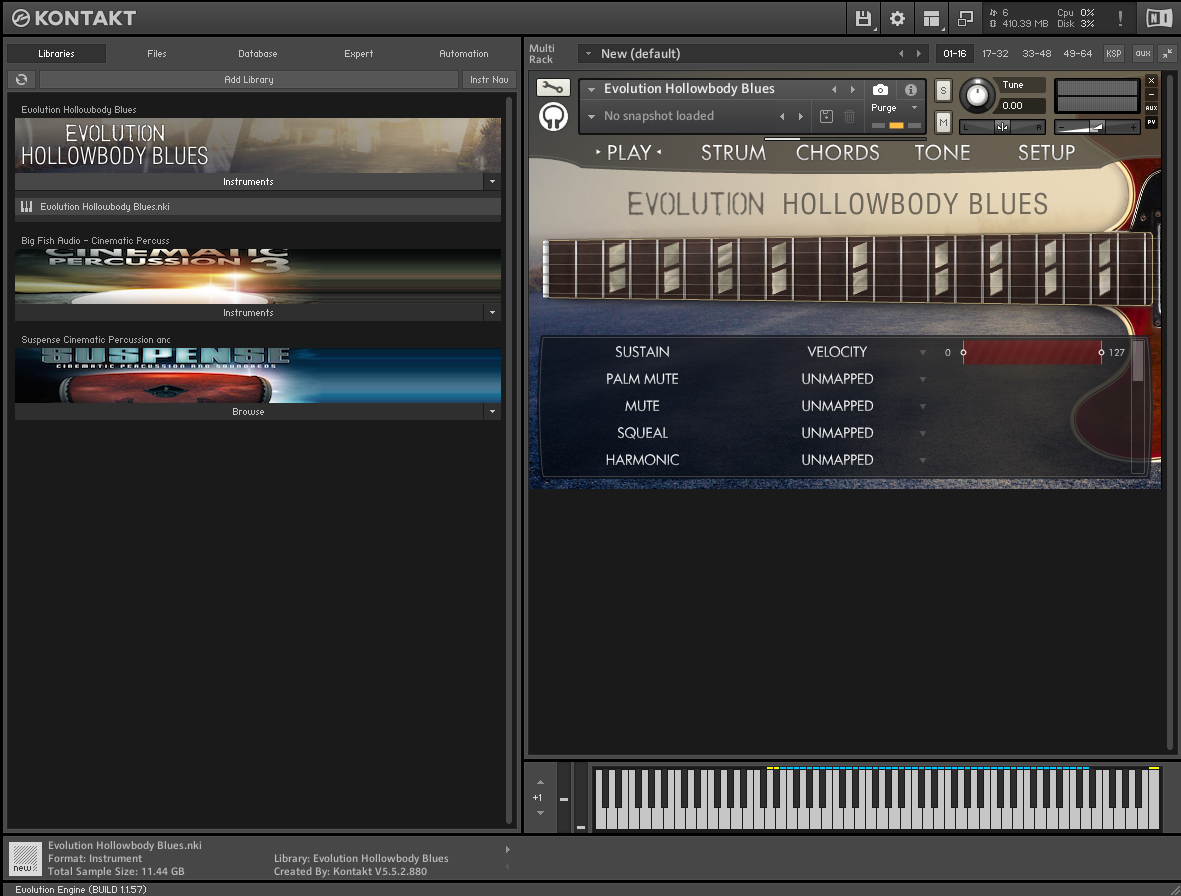Show rack channels 33-48
This screenshot has width=1181, height=896.
click(1036, 53)
